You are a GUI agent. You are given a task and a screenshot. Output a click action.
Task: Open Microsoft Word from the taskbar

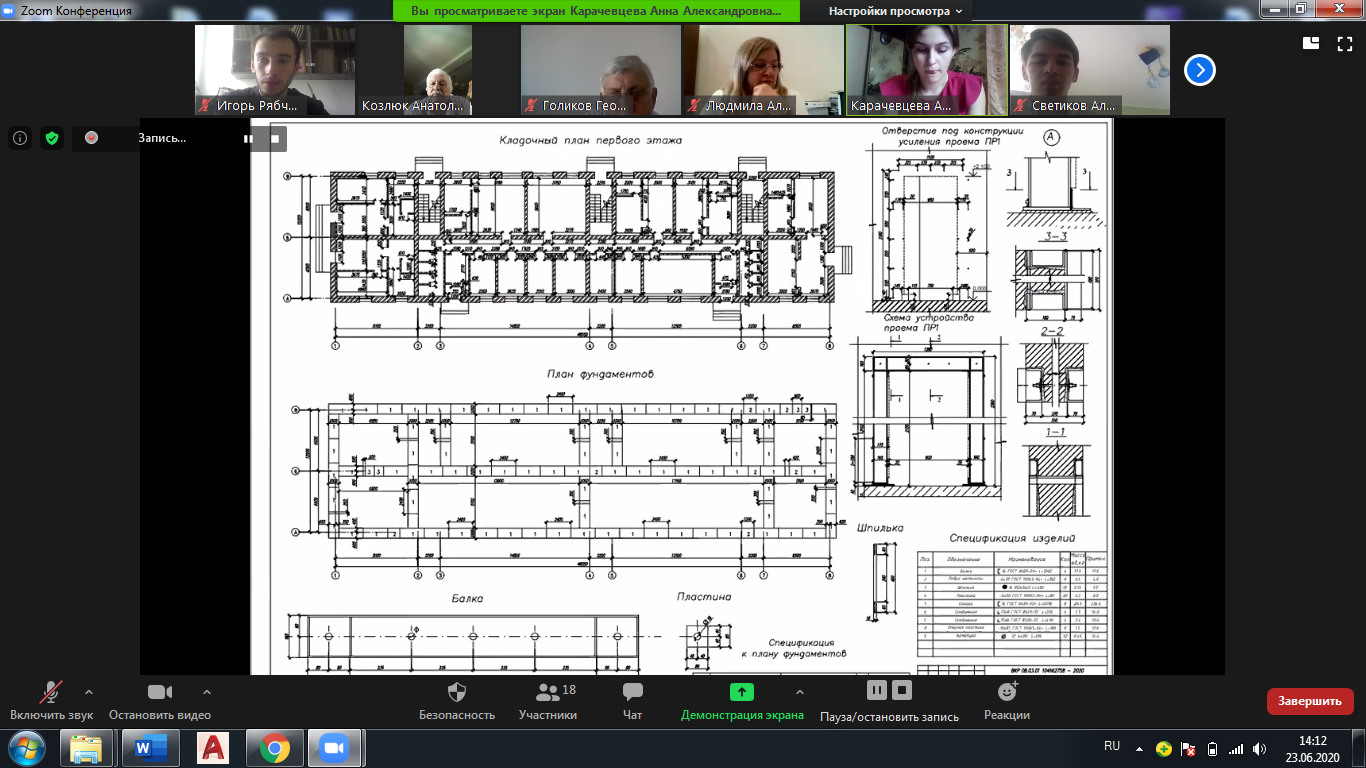coord(150,748)
